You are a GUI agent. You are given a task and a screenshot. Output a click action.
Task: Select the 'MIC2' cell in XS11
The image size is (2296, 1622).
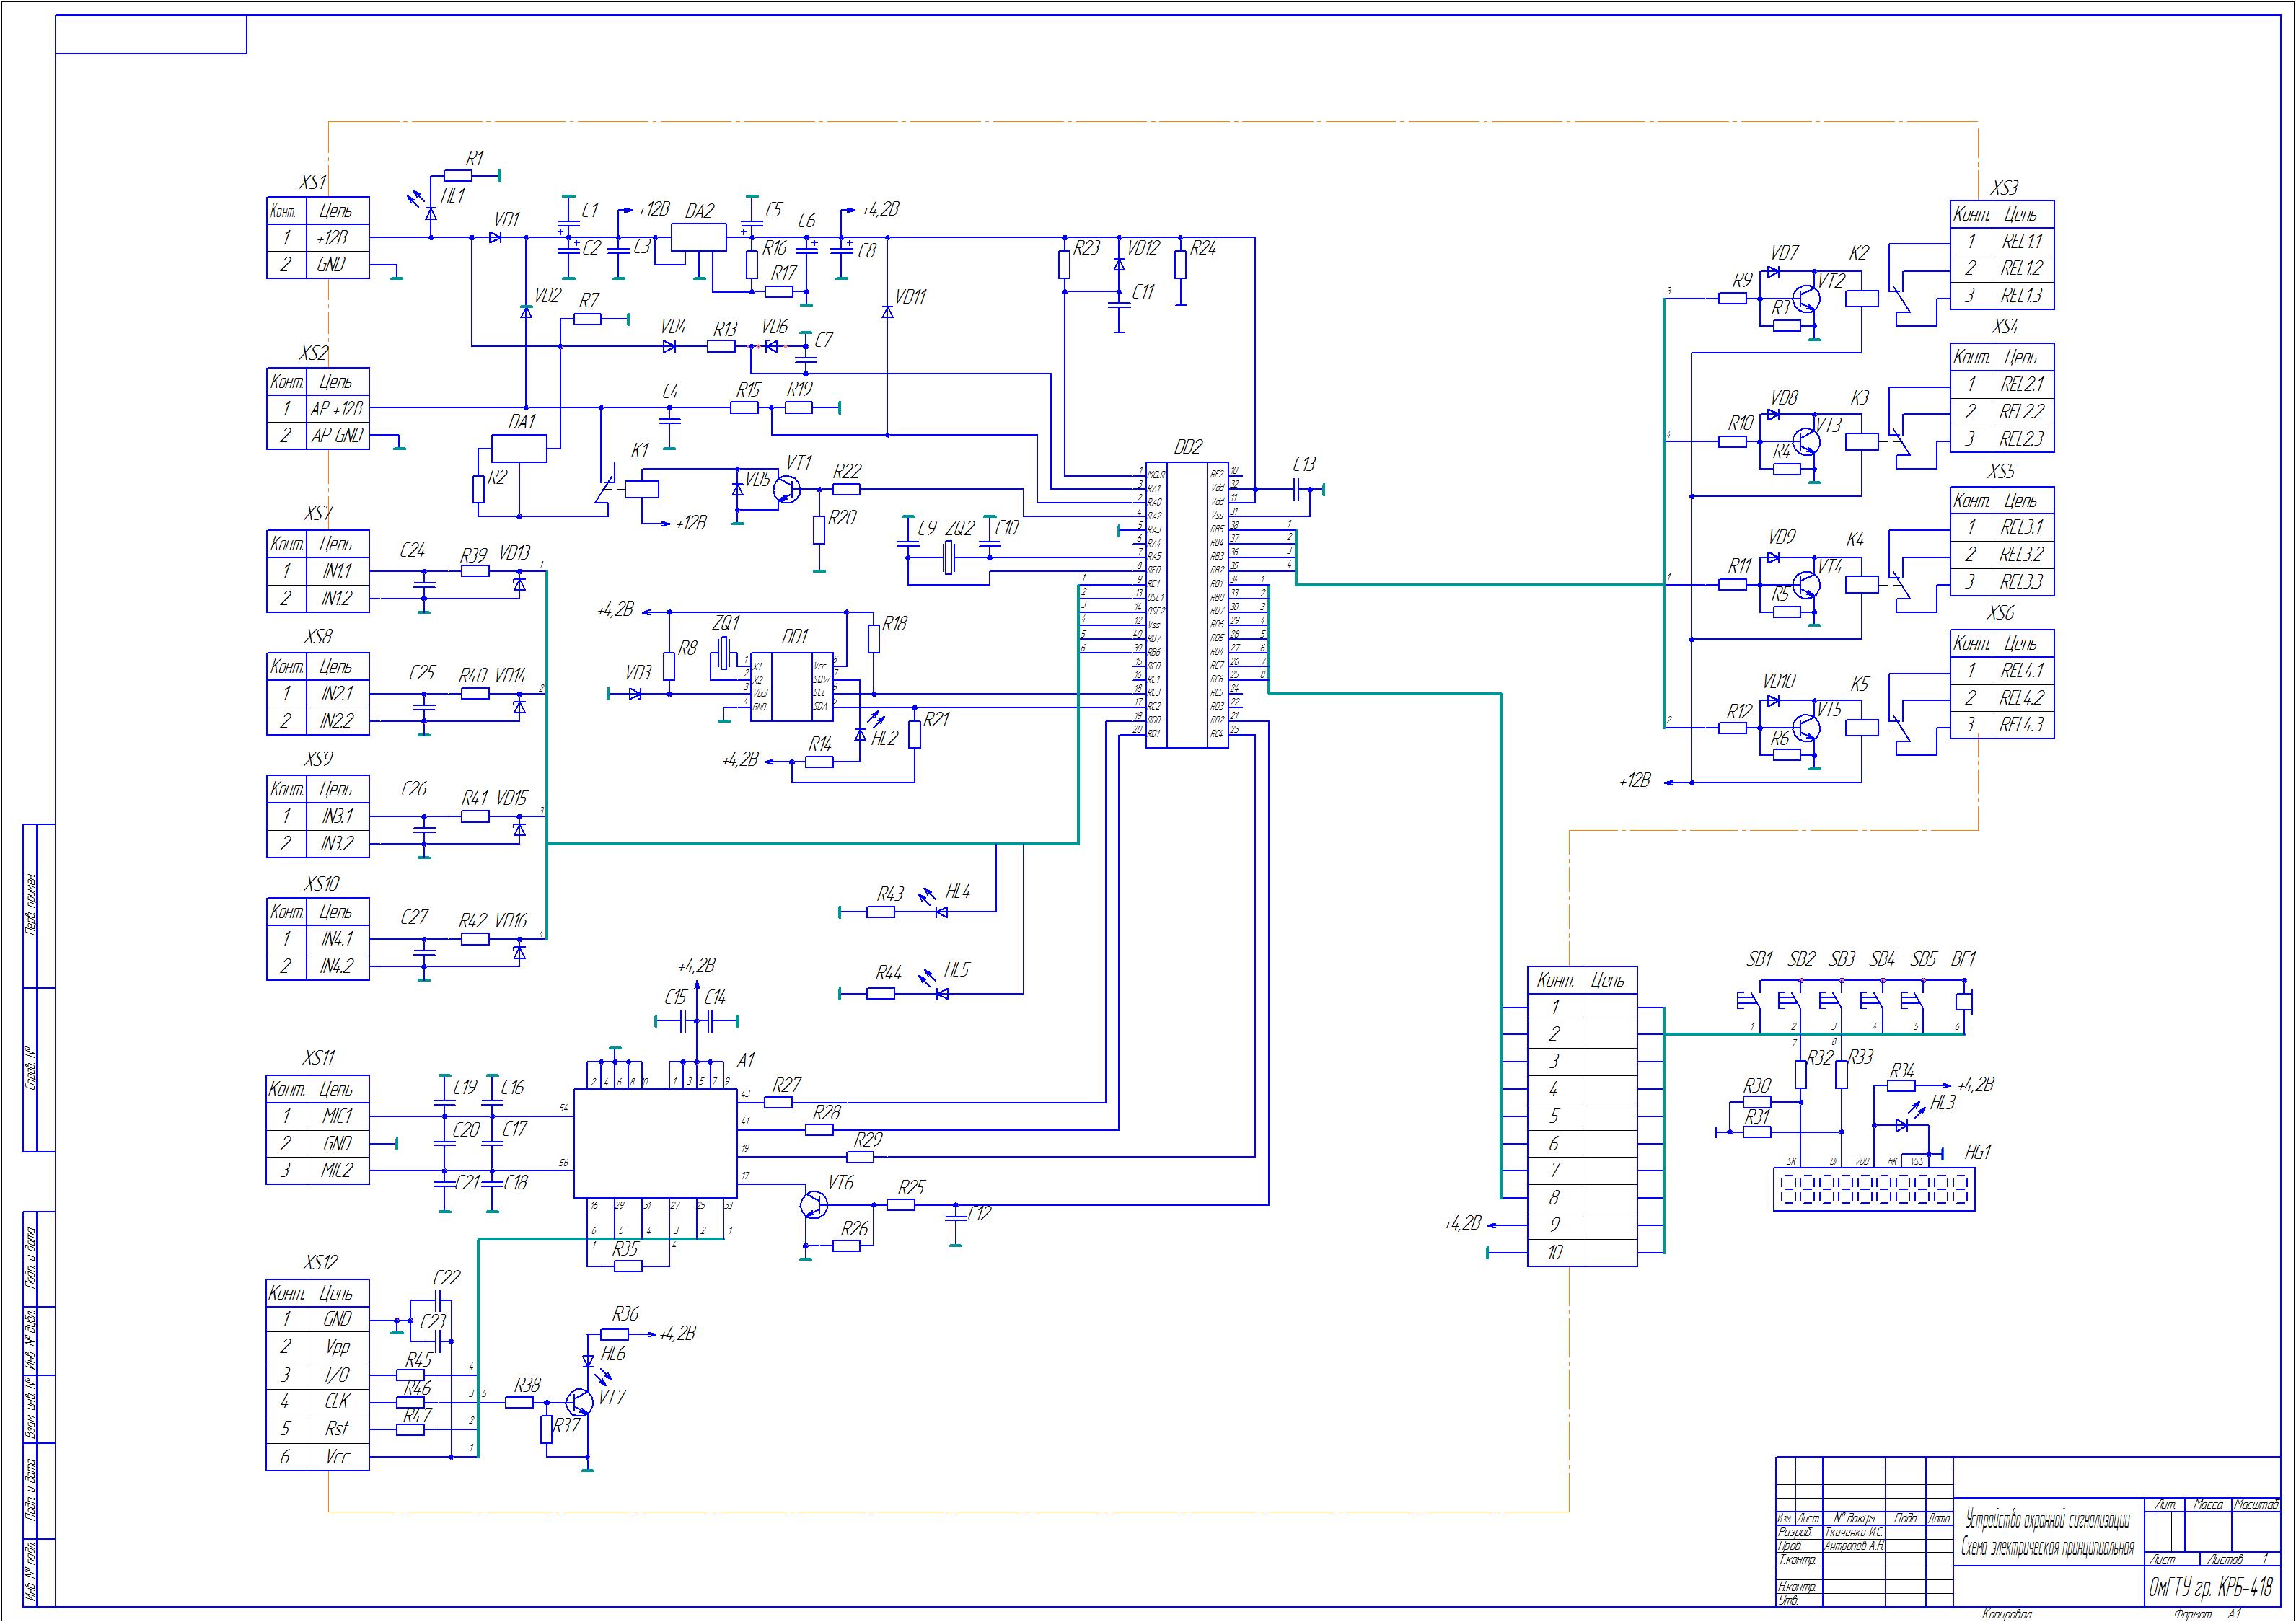click(338, 1171)
